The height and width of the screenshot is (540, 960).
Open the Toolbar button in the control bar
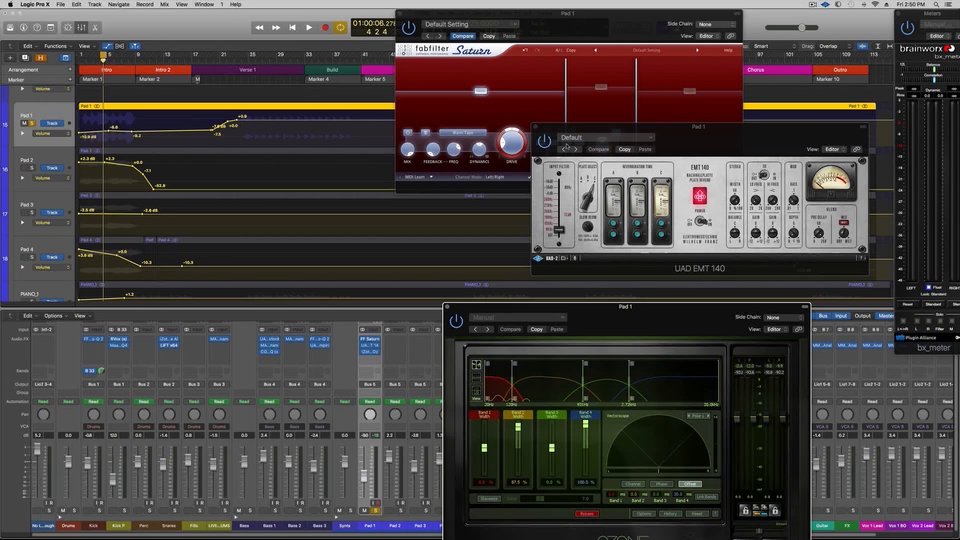point(51,28)
